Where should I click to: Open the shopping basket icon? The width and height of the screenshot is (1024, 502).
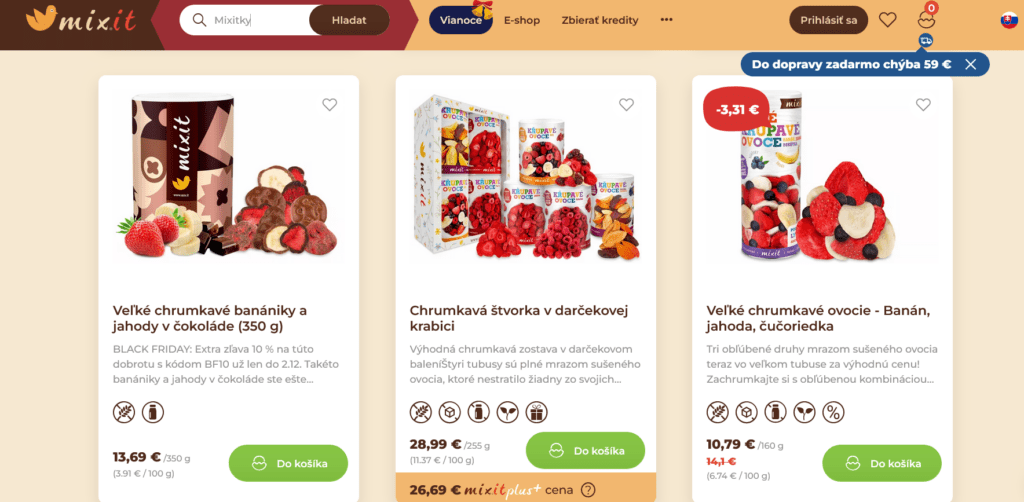[x=926, y=21]
